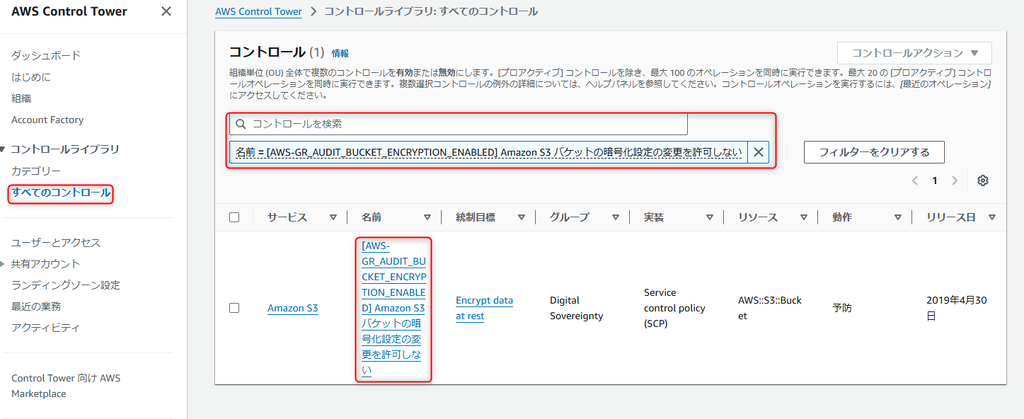Sort by リリース日 column arrow
1024x419 pixels.
click(992, 217)
